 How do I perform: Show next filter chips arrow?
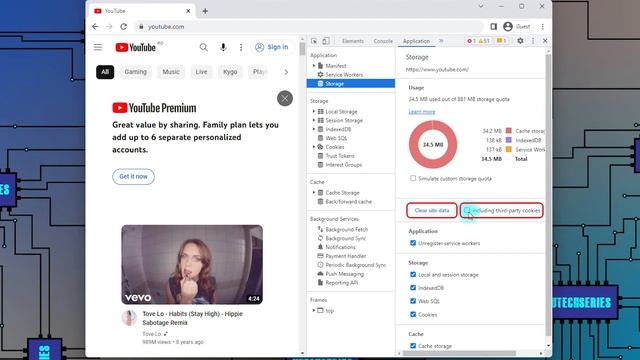(286, 72)
